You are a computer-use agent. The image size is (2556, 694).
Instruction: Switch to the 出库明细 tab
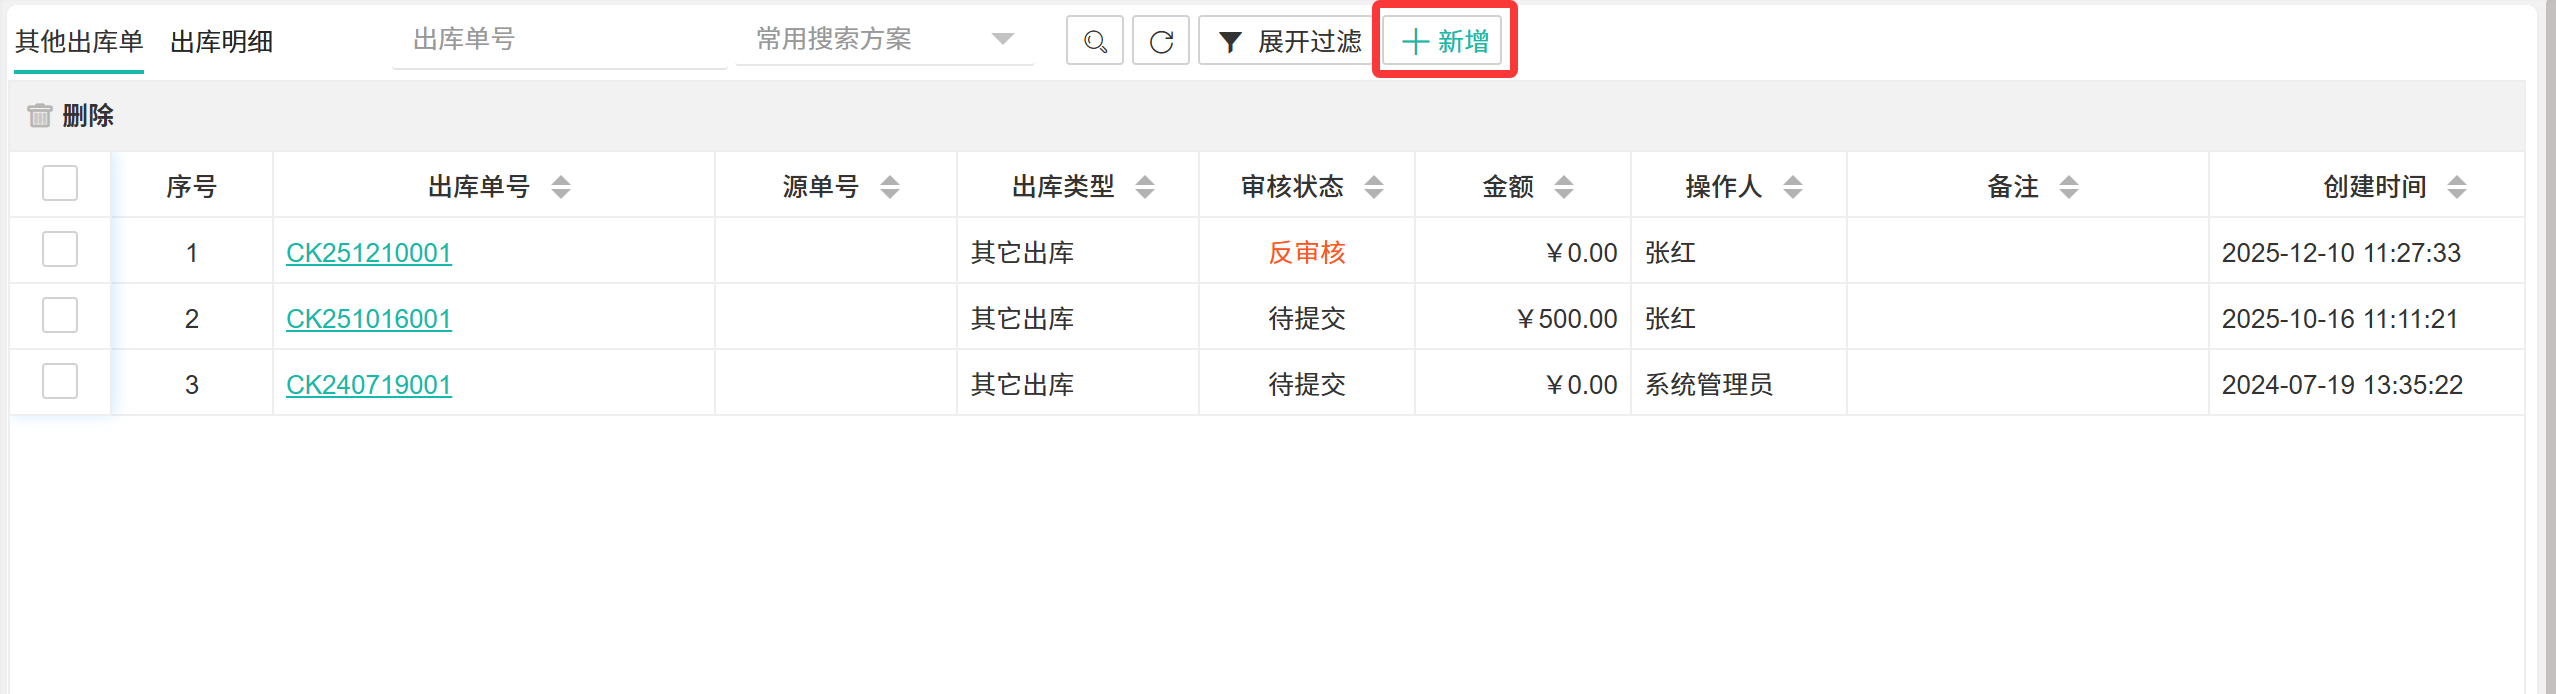pos(221,42)
